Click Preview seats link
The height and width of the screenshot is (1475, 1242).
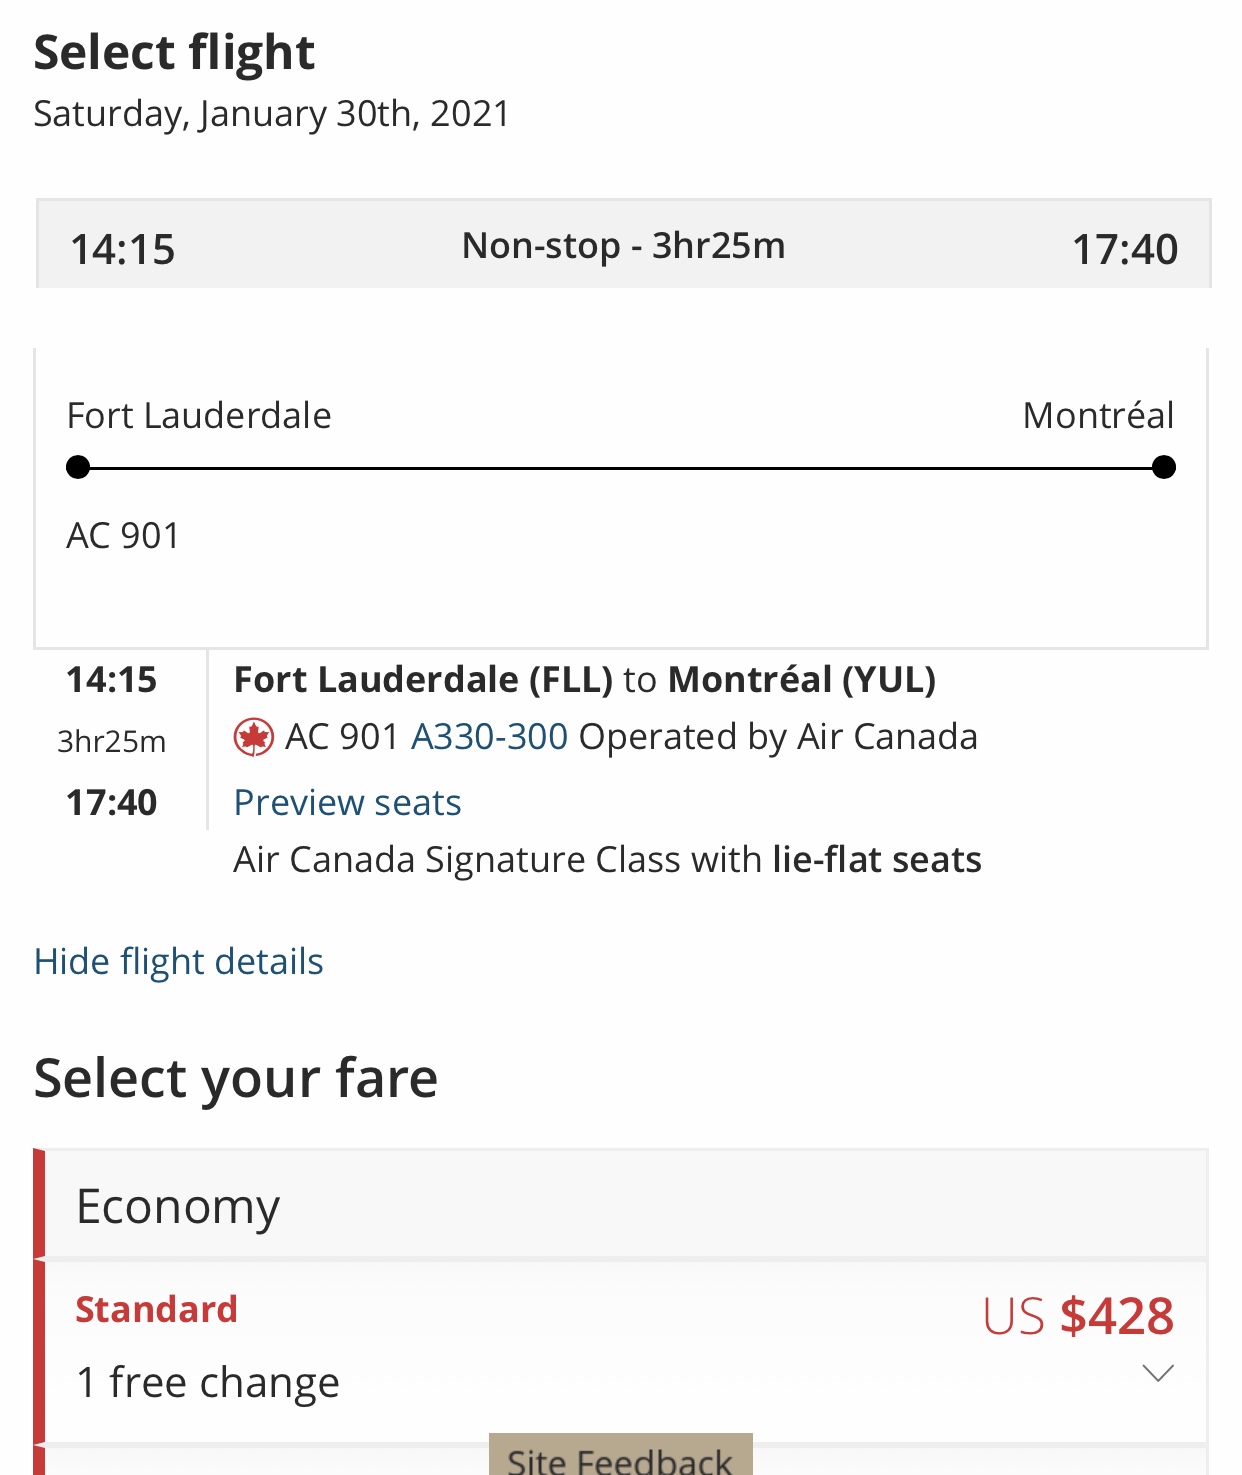(x=347, y=803)
